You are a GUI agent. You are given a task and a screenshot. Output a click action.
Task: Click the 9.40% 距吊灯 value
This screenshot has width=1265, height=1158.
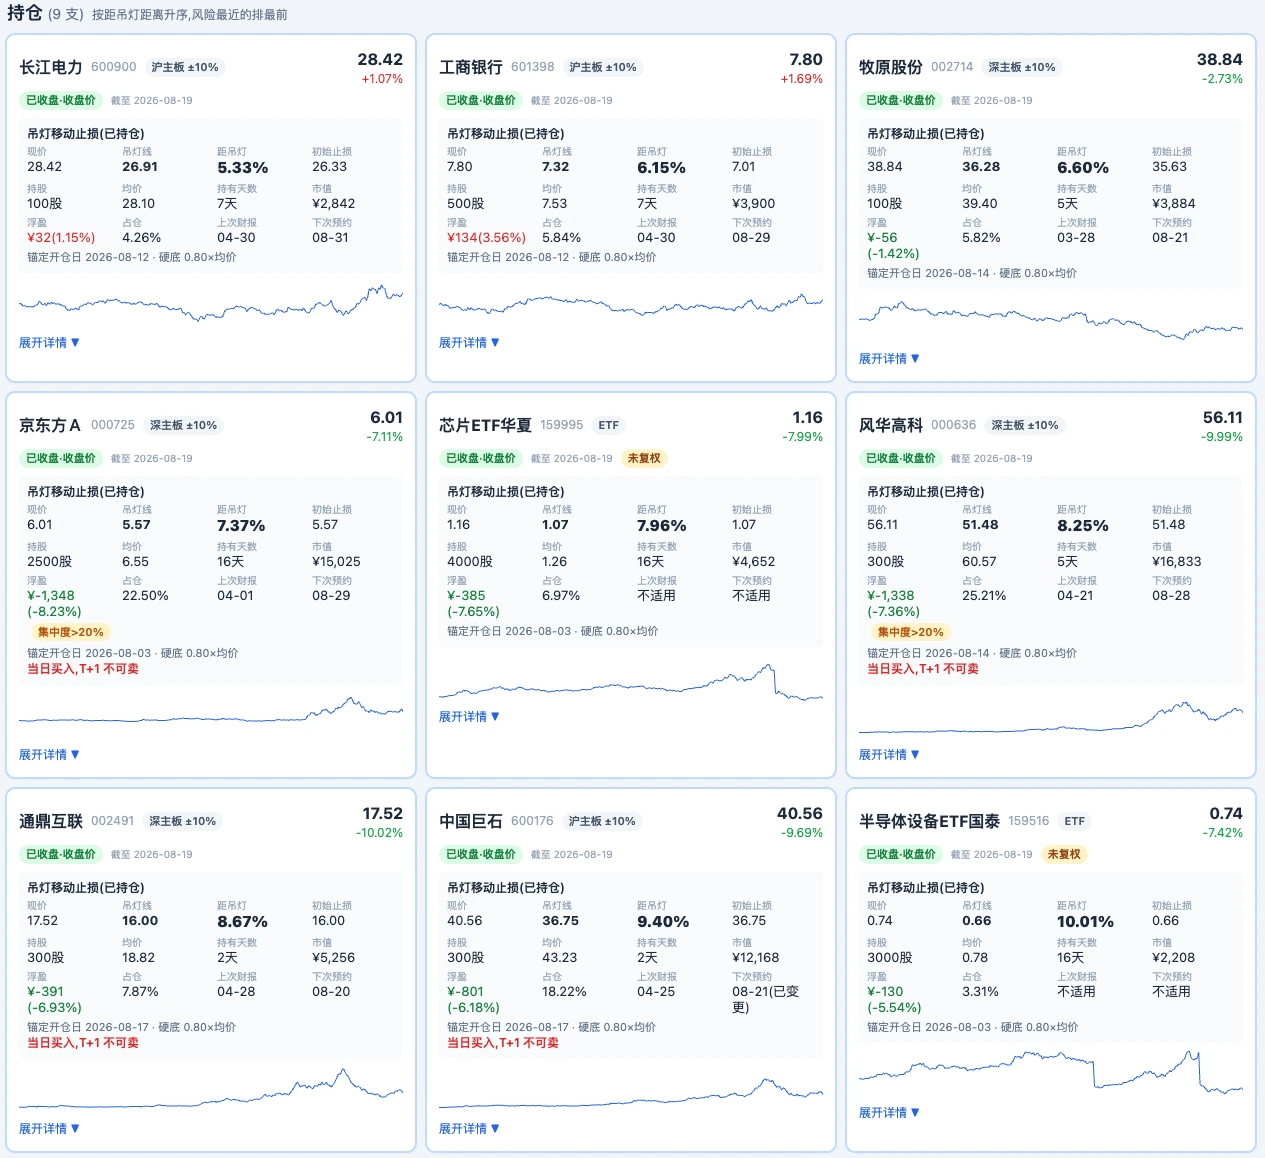(663, 922)
